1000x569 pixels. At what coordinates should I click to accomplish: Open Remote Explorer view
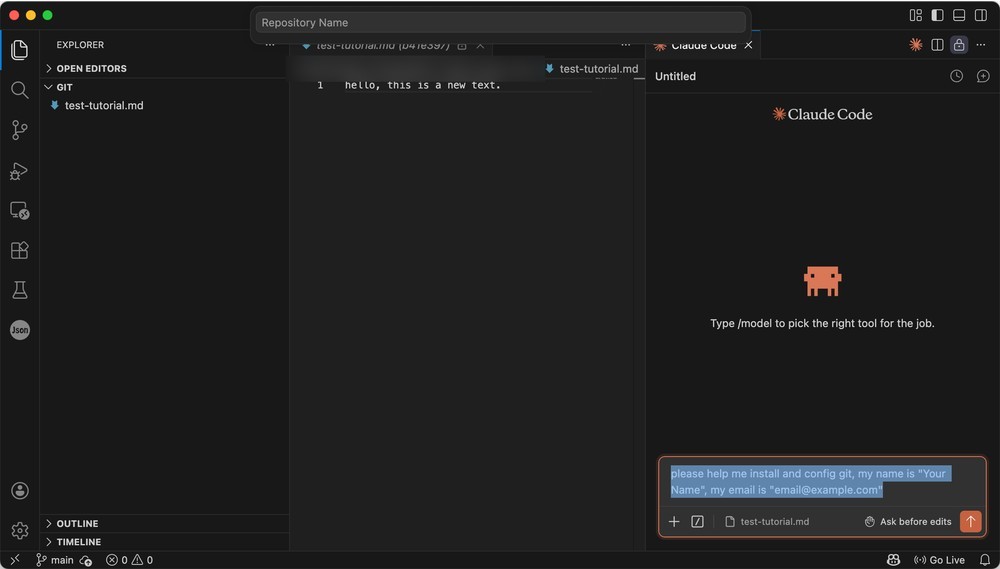(20, 211)
